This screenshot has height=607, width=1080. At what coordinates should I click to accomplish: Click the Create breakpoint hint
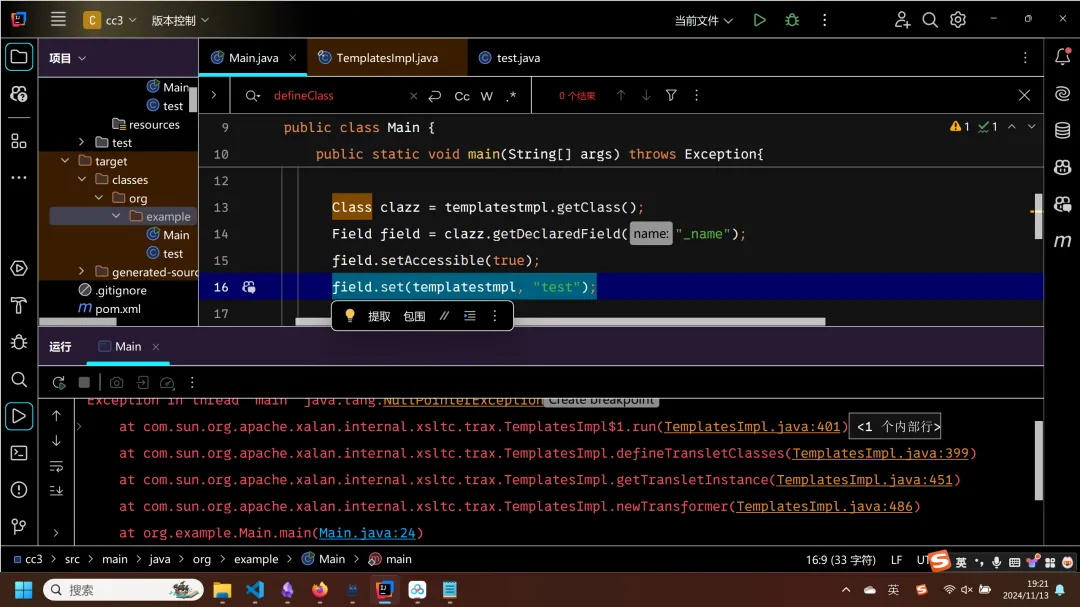tap(601, 400)
